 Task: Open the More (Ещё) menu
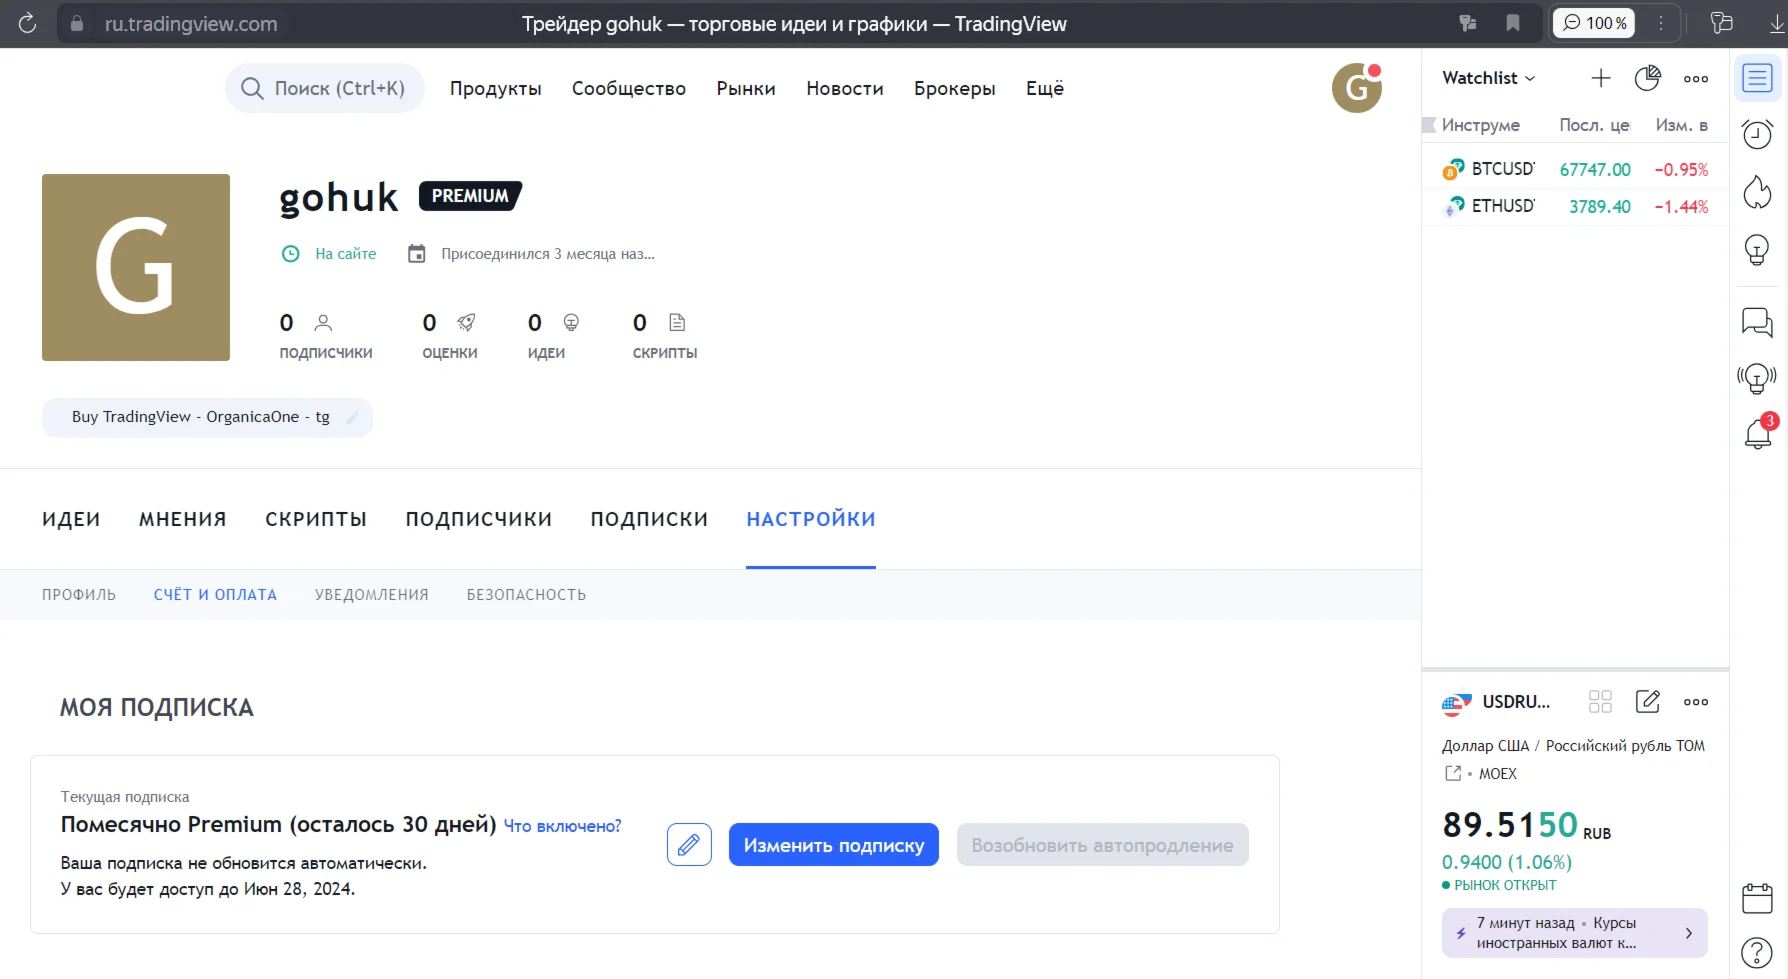pos(1045,88)
